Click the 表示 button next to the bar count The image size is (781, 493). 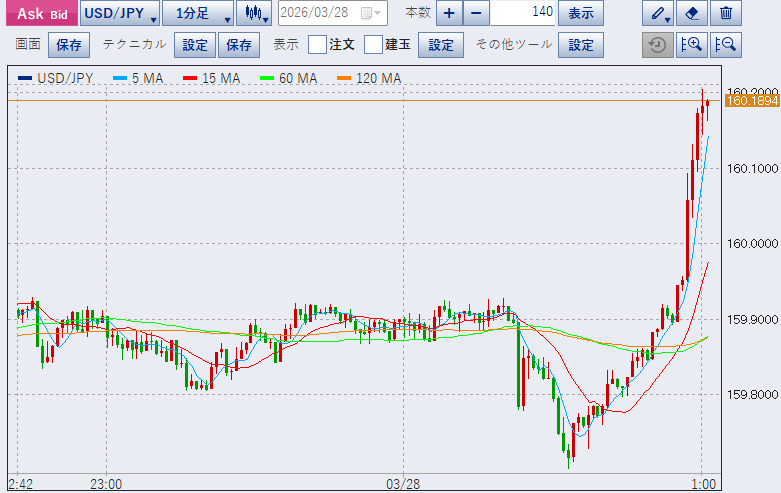(581, 13)
